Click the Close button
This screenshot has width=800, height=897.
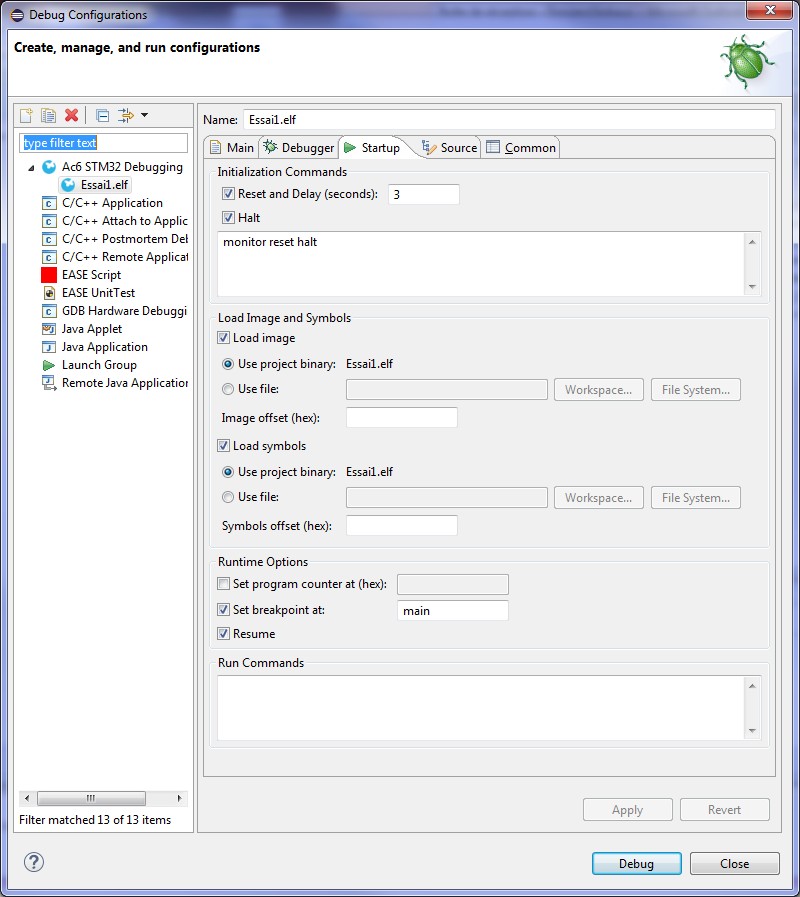coord(734,864)
